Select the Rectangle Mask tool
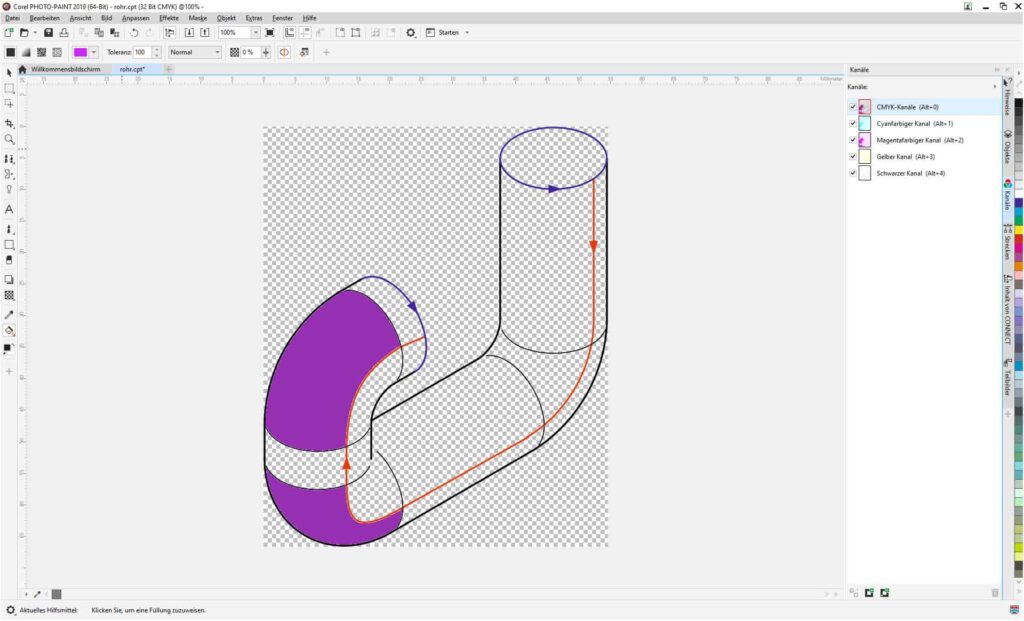The width and height of the screenshot is (1024, 621). coord(9,88)
